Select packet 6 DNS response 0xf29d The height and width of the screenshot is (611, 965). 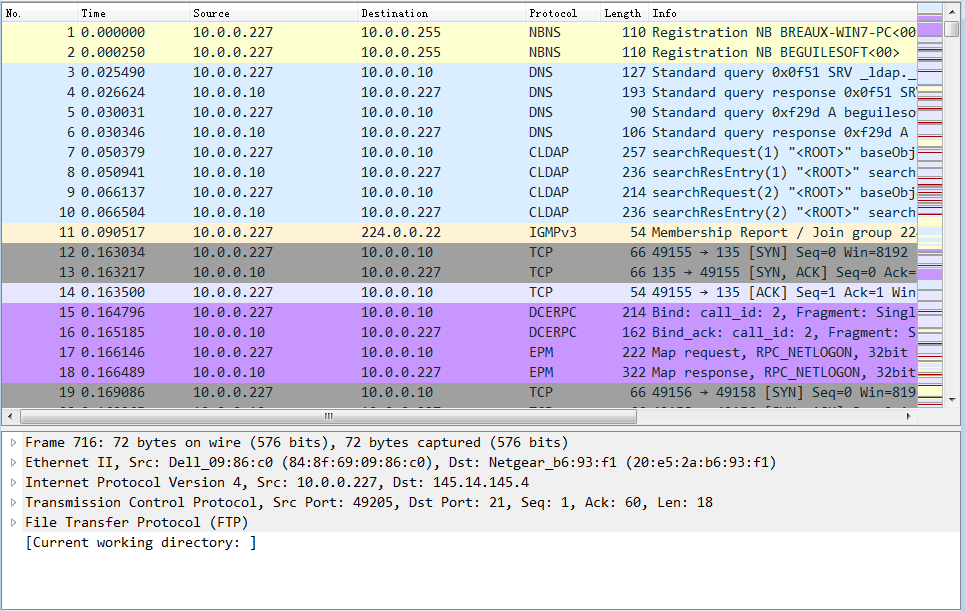tap(459, 132)
